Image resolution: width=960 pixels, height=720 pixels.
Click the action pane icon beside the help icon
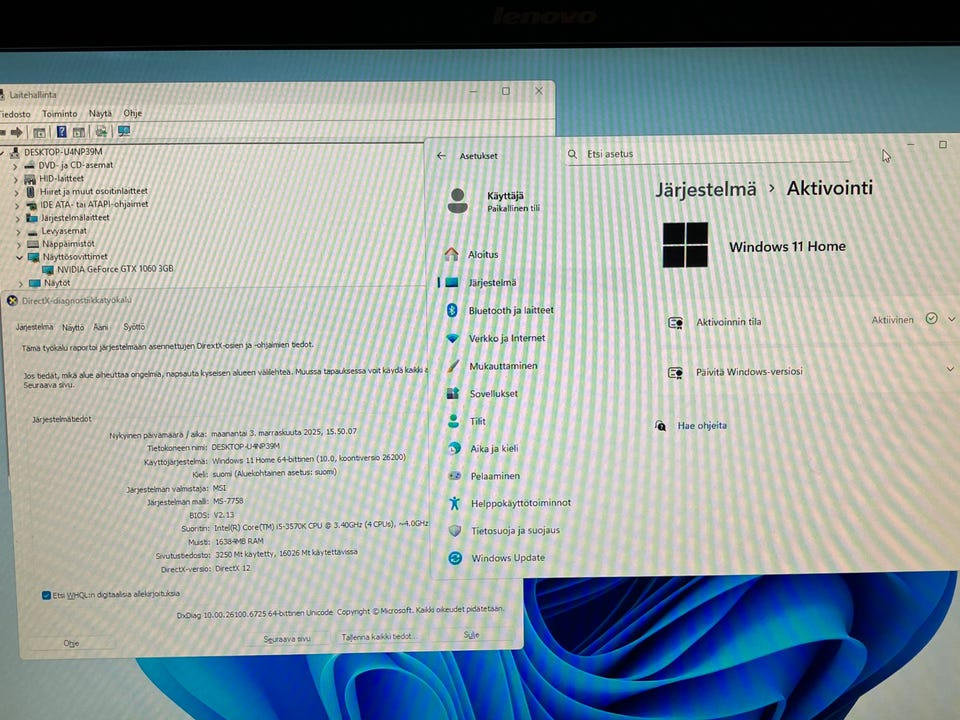pyautogui.click(x=79, y=132)
